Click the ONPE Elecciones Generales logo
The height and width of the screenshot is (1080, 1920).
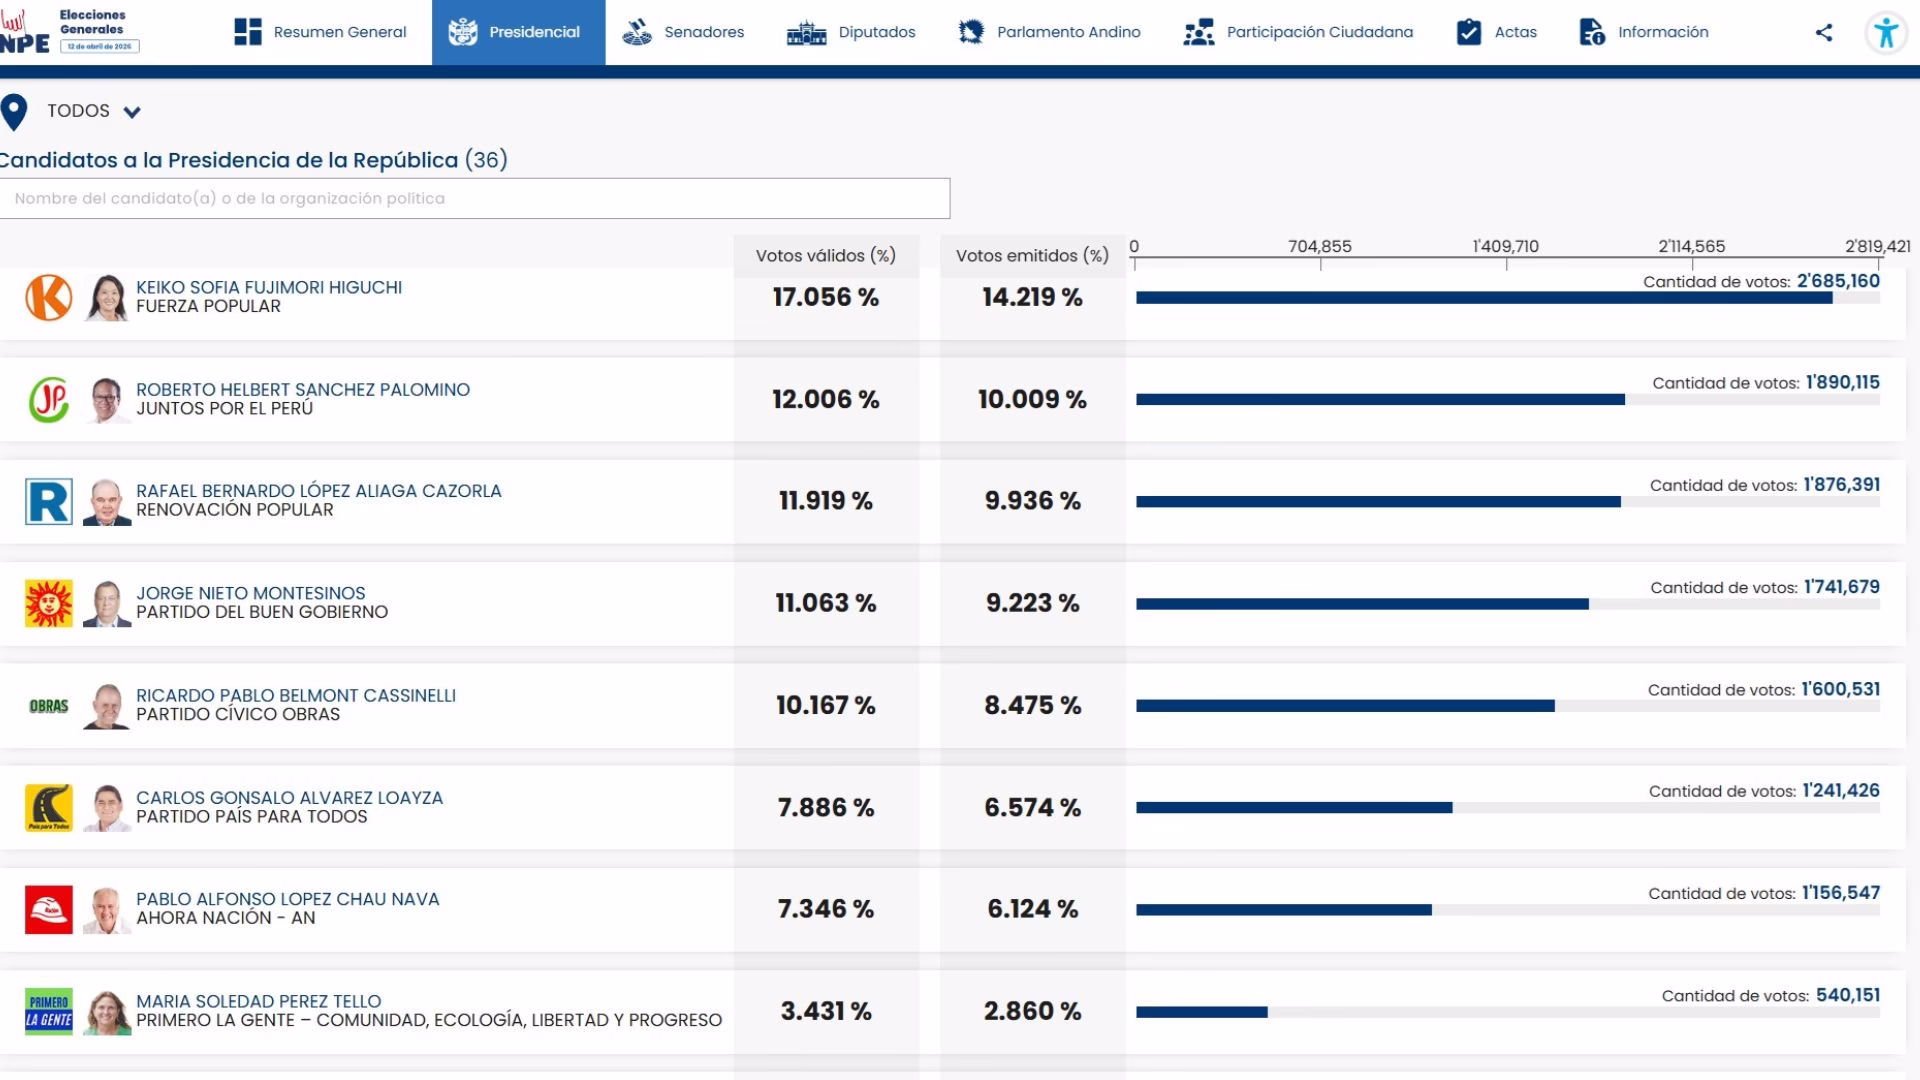[70, 32]
